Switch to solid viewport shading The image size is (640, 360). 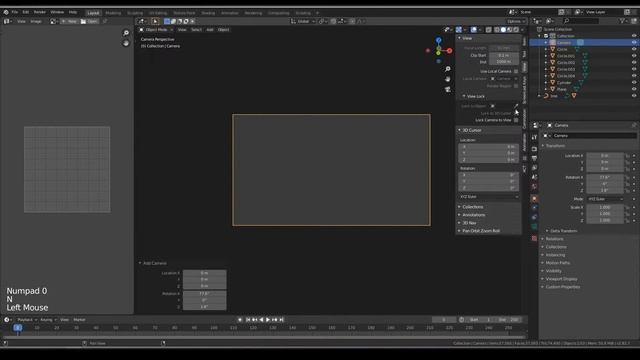pos(503,30)
